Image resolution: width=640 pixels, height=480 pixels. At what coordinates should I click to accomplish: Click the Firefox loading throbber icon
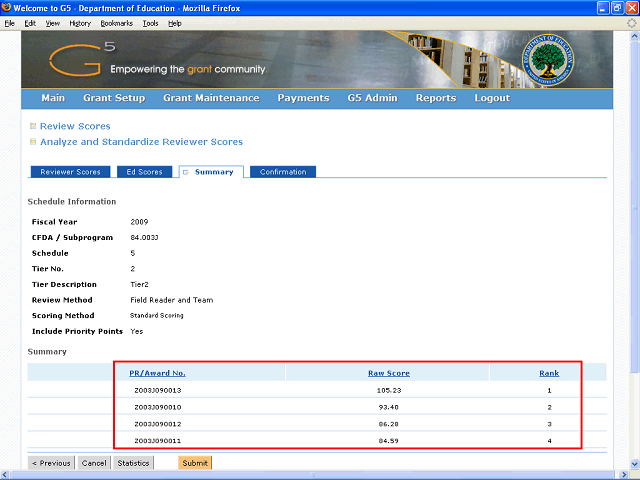(631, 23)
